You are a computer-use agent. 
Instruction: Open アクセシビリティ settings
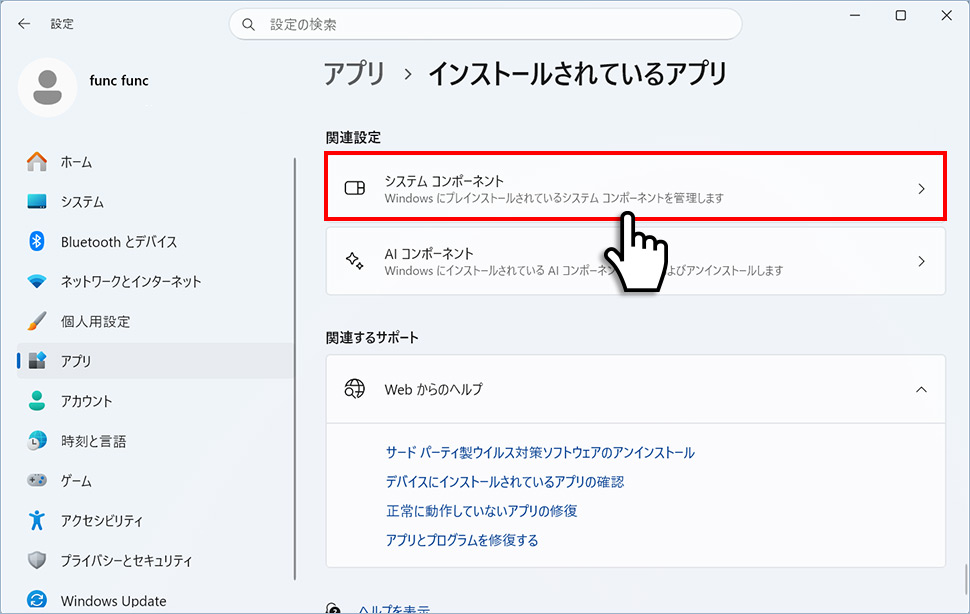(155, 520)
